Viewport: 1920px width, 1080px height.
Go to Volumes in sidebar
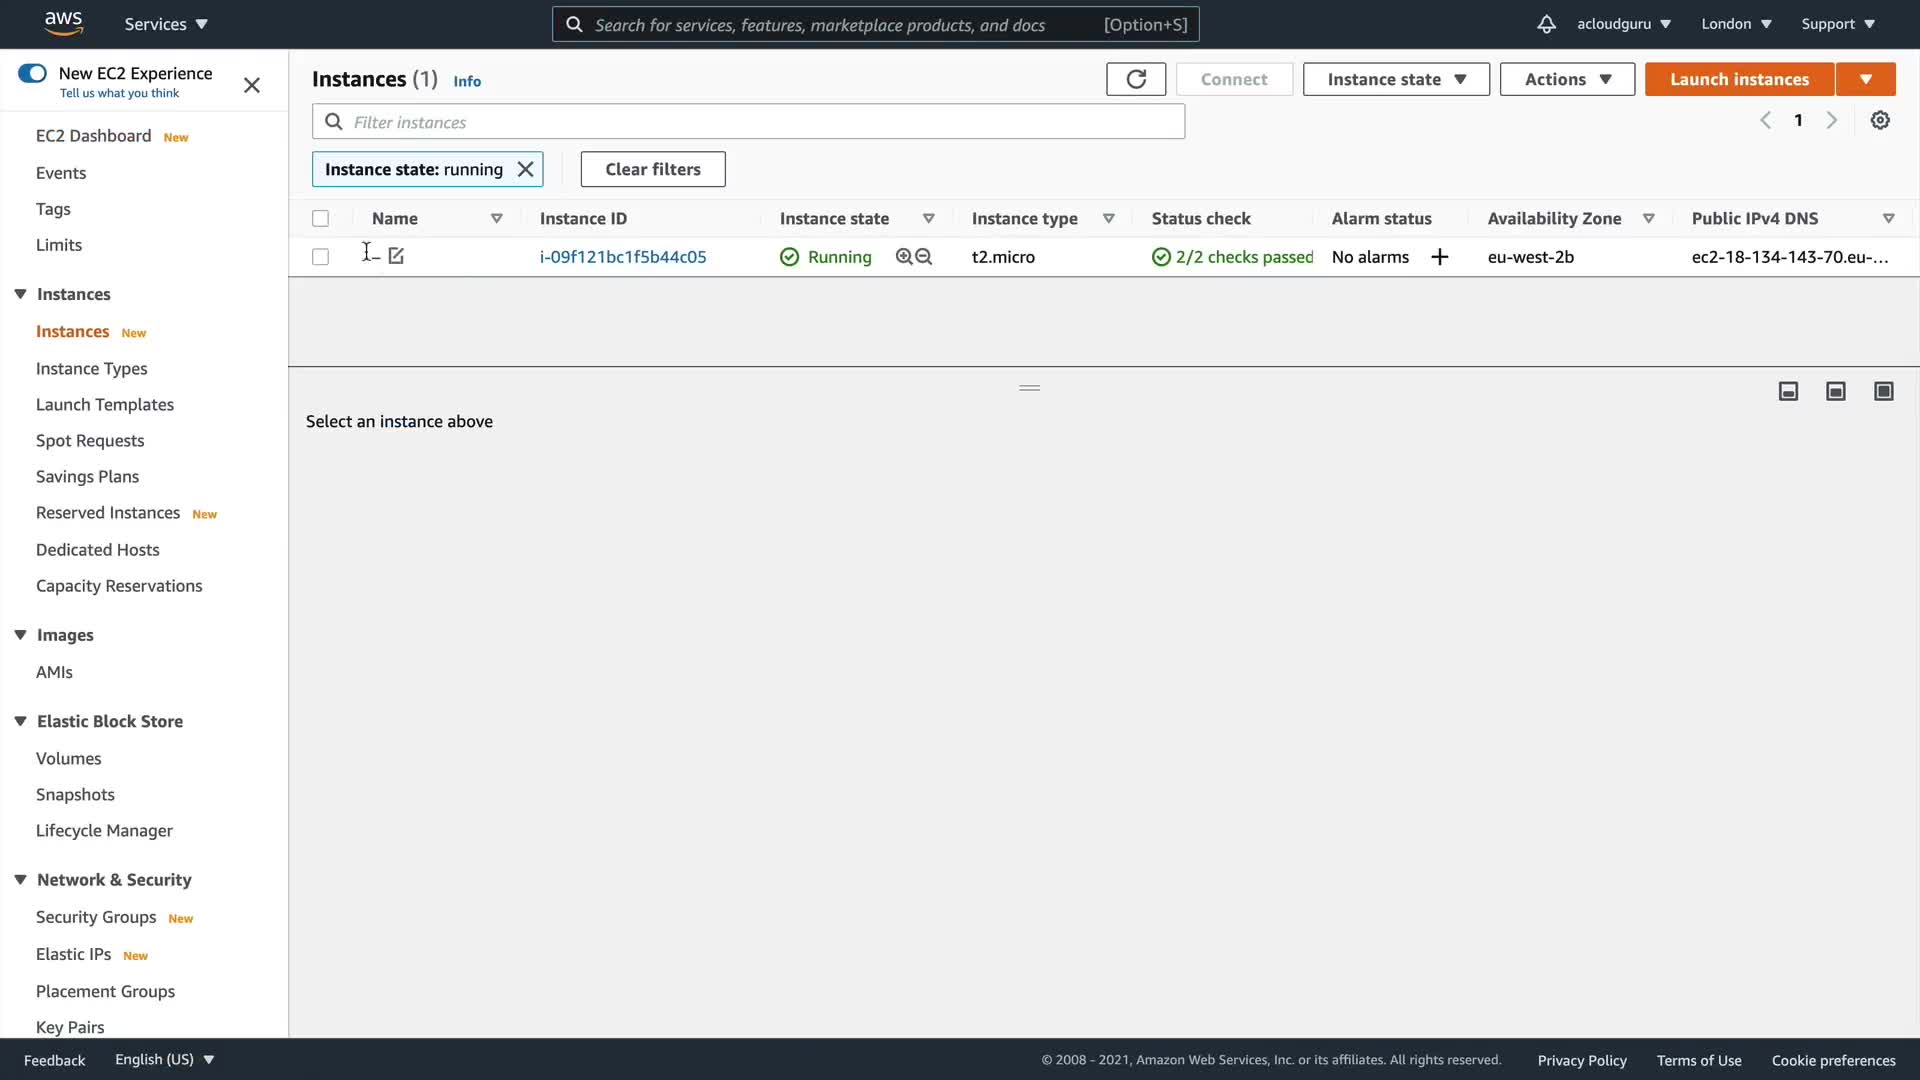[68, 758]
